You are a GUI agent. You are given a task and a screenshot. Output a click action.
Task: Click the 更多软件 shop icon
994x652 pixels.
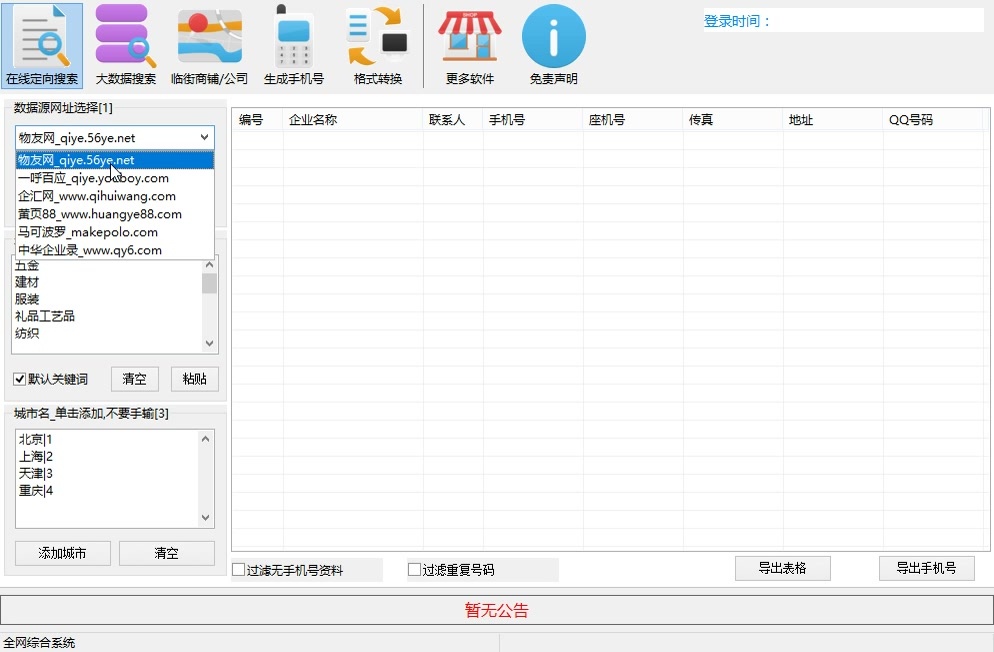click(x=470, y=46)
